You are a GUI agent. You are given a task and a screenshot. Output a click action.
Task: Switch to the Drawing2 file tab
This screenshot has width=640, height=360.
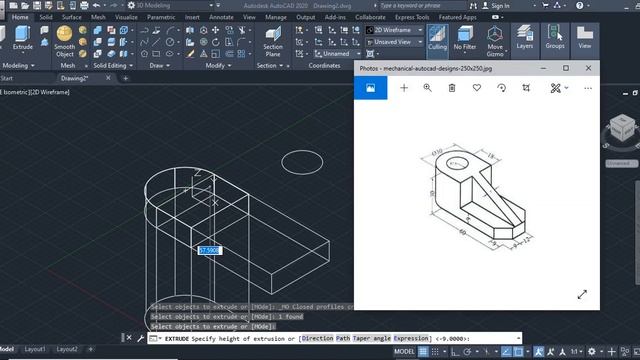click(x=74, y=78)
